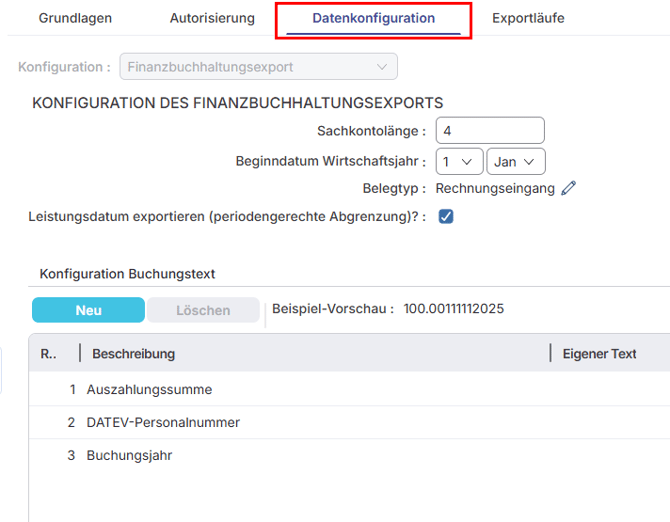Go to the Exportläufe tab
Viewport: 670px width, 522px height.
(528, 18)
